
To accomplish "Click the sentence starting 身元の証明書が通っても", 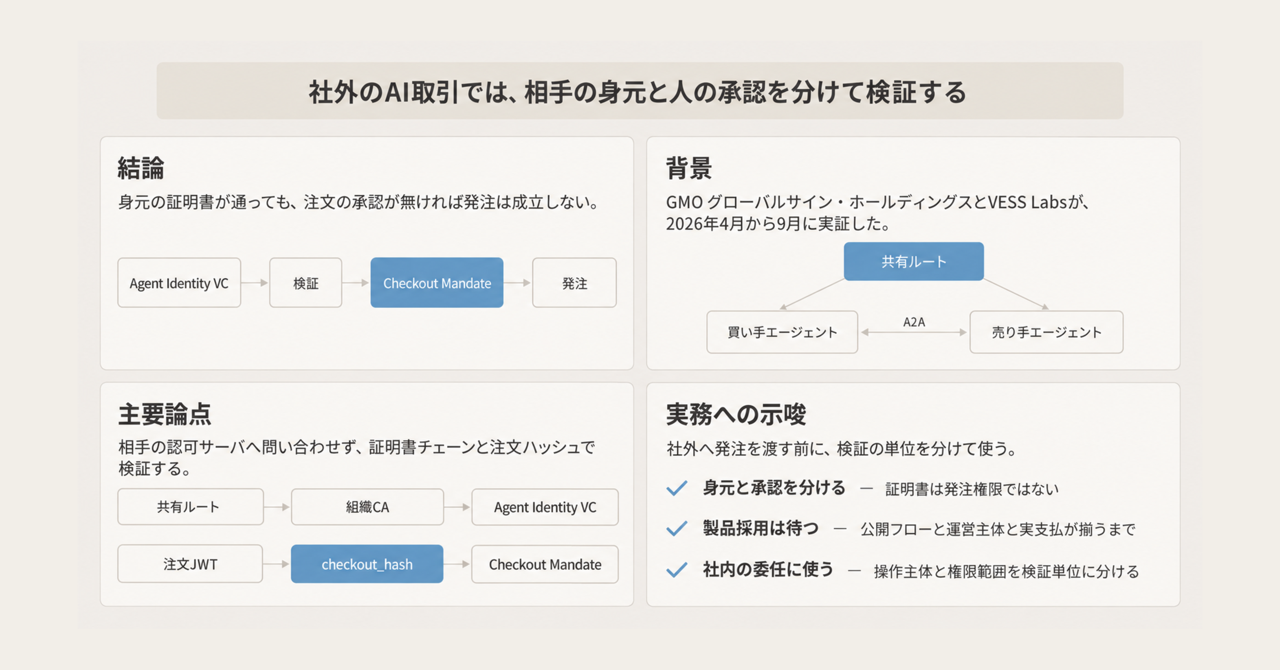I will 358,203.
